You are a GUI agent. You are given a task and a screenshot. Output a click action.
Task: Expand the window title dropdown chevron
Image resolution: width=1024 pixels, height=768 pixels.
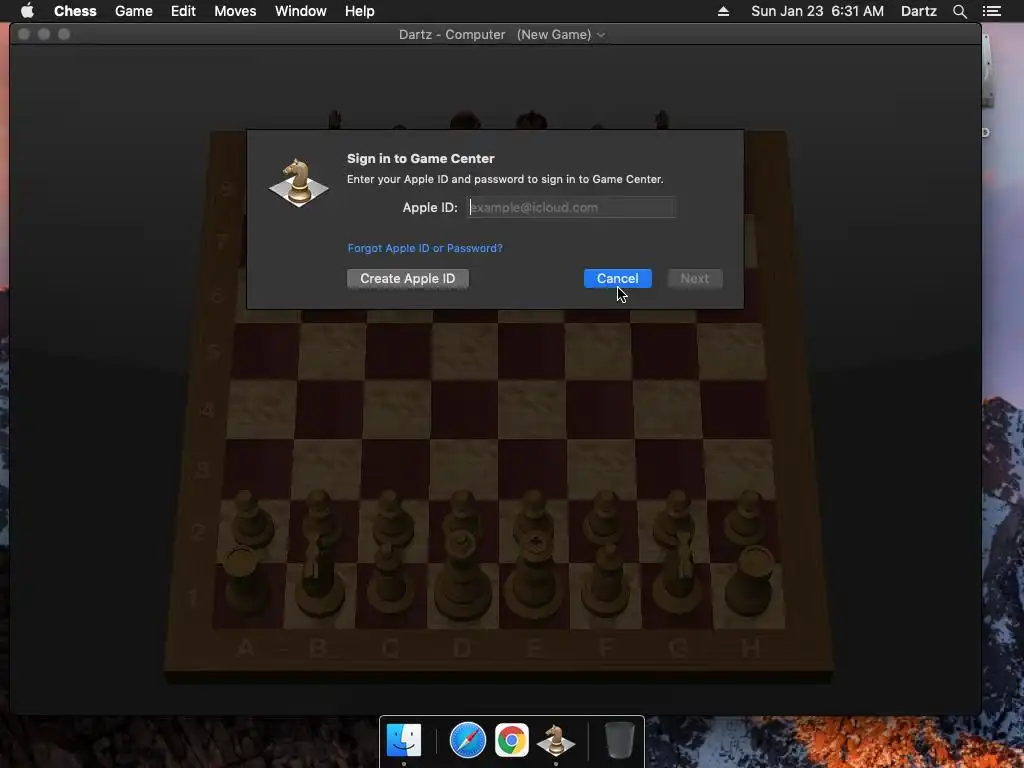(x=601, y=35)
